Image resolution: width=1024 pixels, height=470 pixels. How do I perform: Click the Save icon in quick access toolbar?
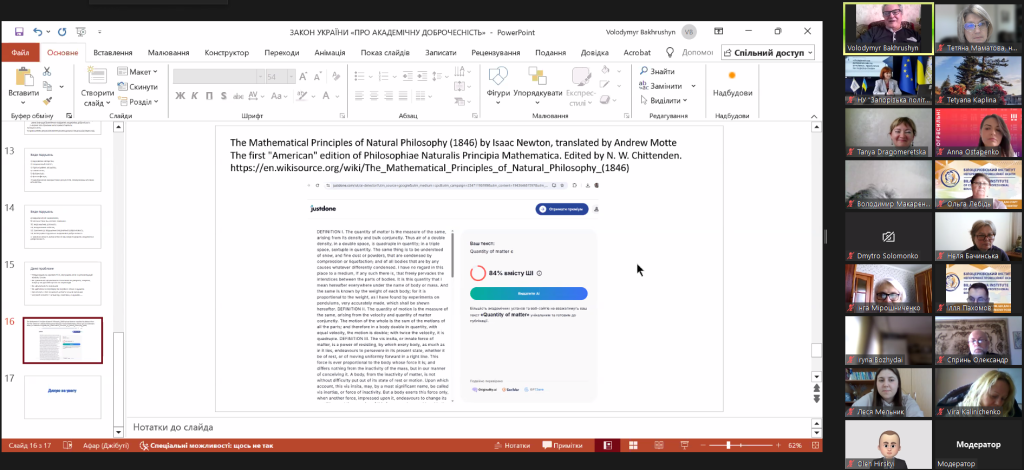pyautogui.click(x=18, y=32)
